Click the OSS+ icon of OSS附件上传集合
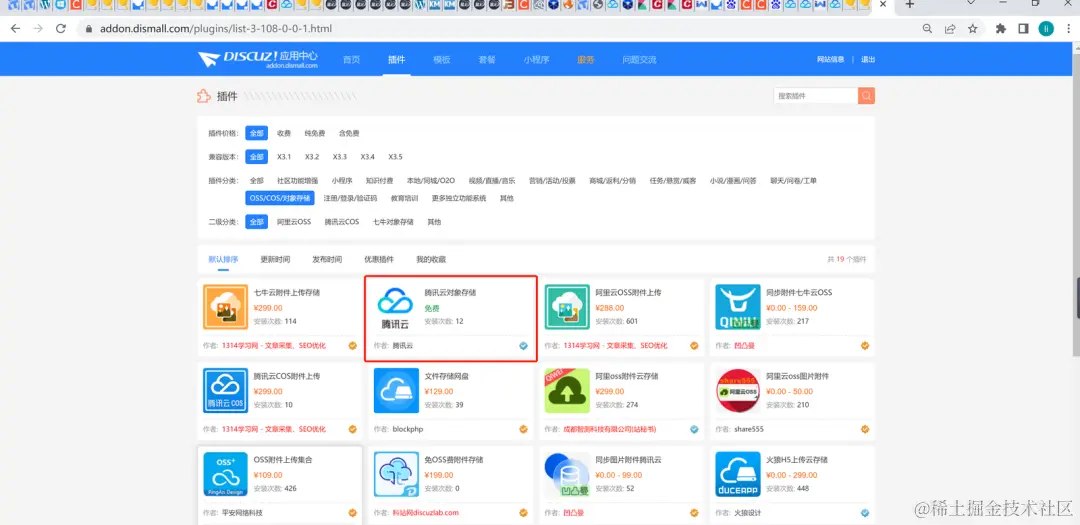This screenshot has width=1080, height=525. 225,474
